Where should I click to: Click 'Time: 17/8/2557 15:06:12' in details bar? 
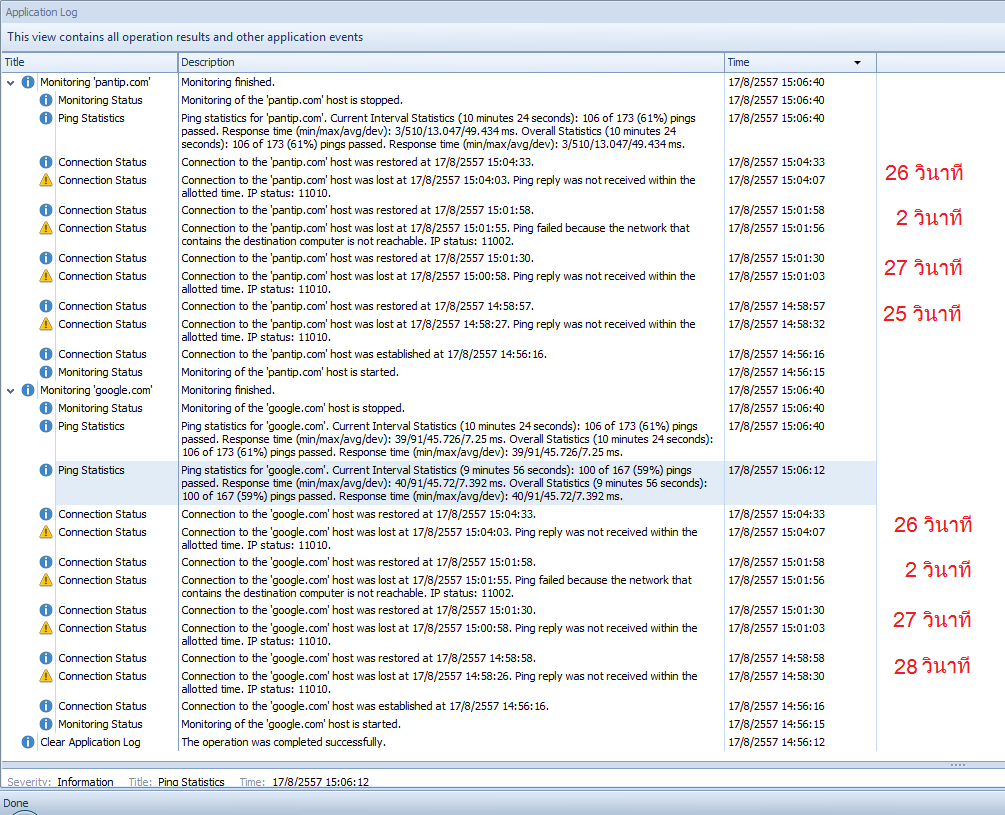[304, 782]
